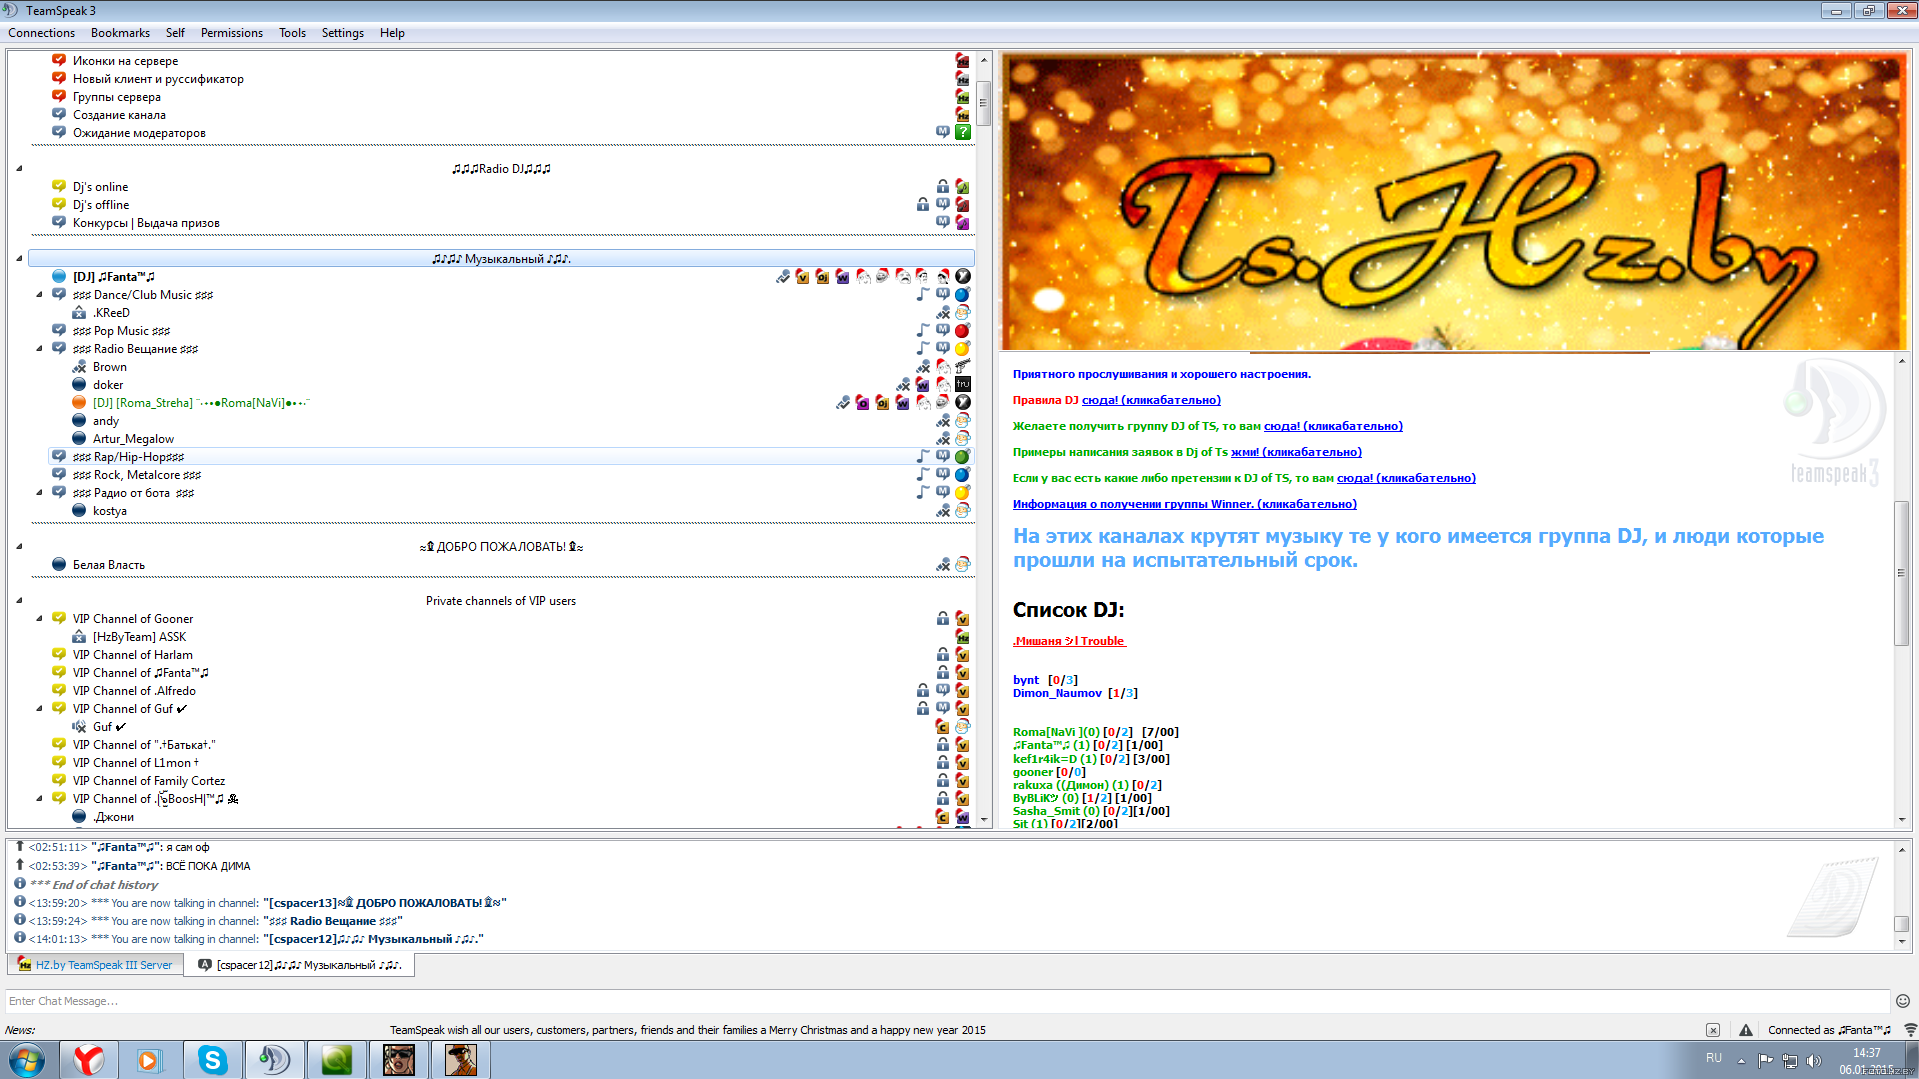The image size is (1919, 1079).
Task: Open the Permissions menu
Action: pyautogui.click(x=231, y=33)
